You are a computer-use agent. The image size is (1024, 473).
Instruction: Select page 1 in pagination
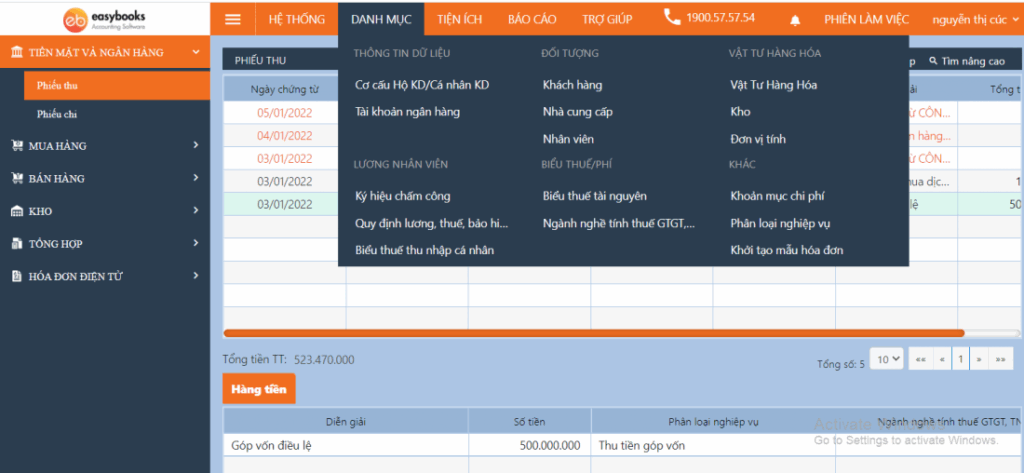(961, 359)
